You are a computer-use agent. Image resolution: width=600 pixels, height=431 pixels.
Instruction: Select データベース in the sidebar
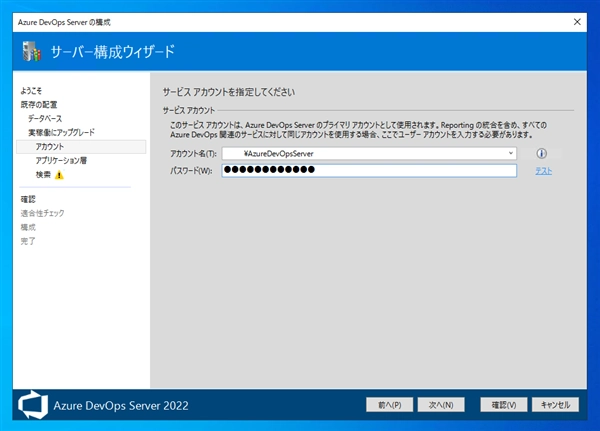pyautogui.click(x=45, y=119)
